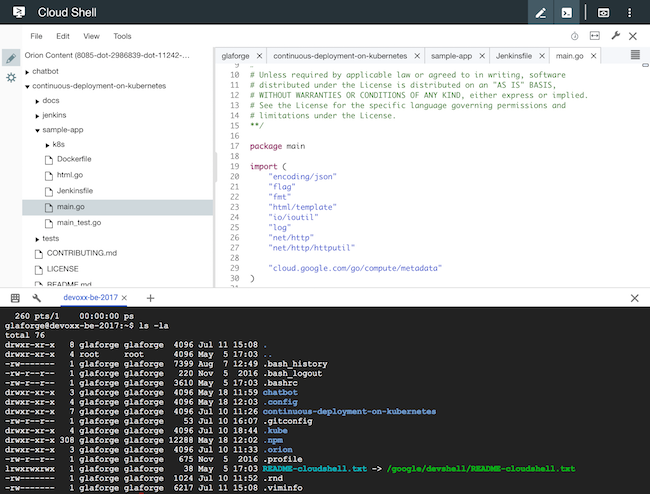650x494 pixels.
Task: Click the "encoding/json" import line
Action: pyautogui.click(x=303, y=177)
